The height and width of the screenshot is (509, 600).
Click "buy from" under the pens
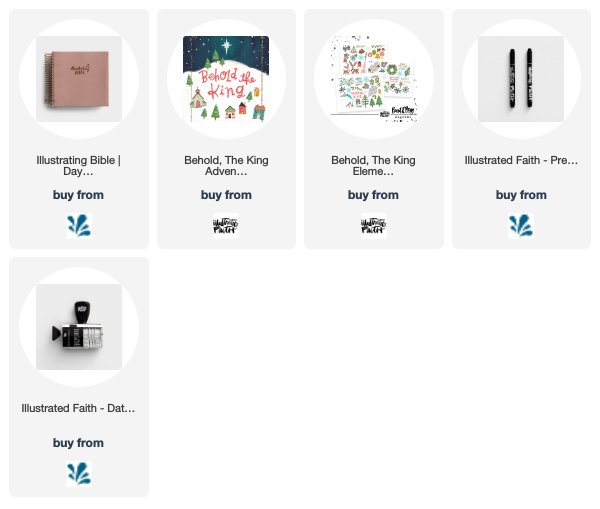point(521,195)
